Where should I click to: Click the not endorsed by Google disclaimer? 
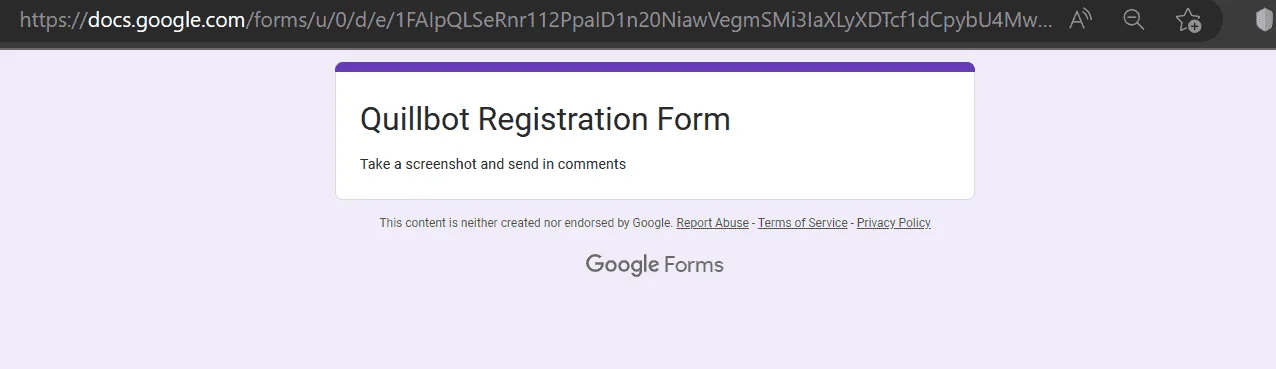click(x=525, y=223)
